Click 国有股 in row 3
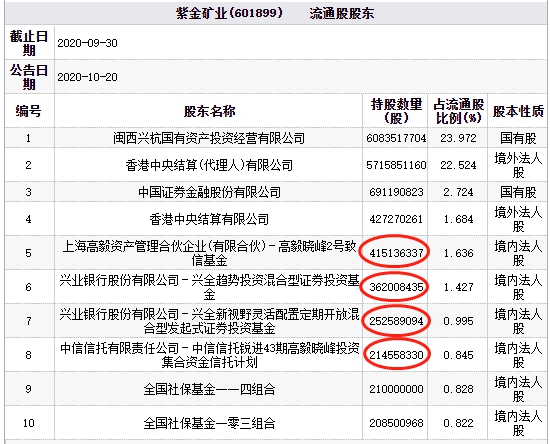 pos(518,192)
